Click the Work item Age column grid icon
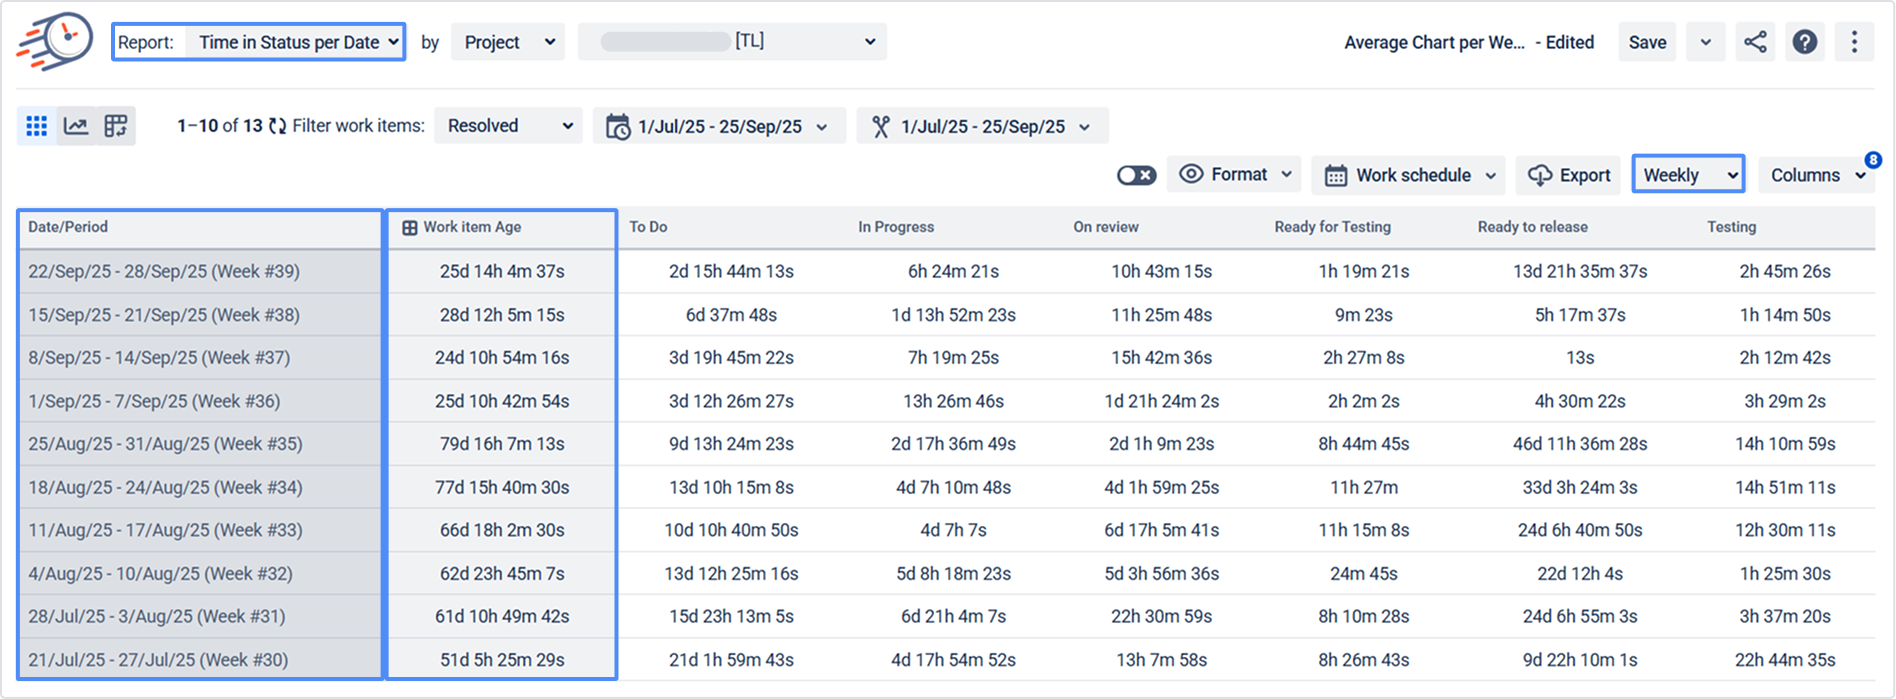This screenshot has width=1896, height=699. tap(409, 228)
